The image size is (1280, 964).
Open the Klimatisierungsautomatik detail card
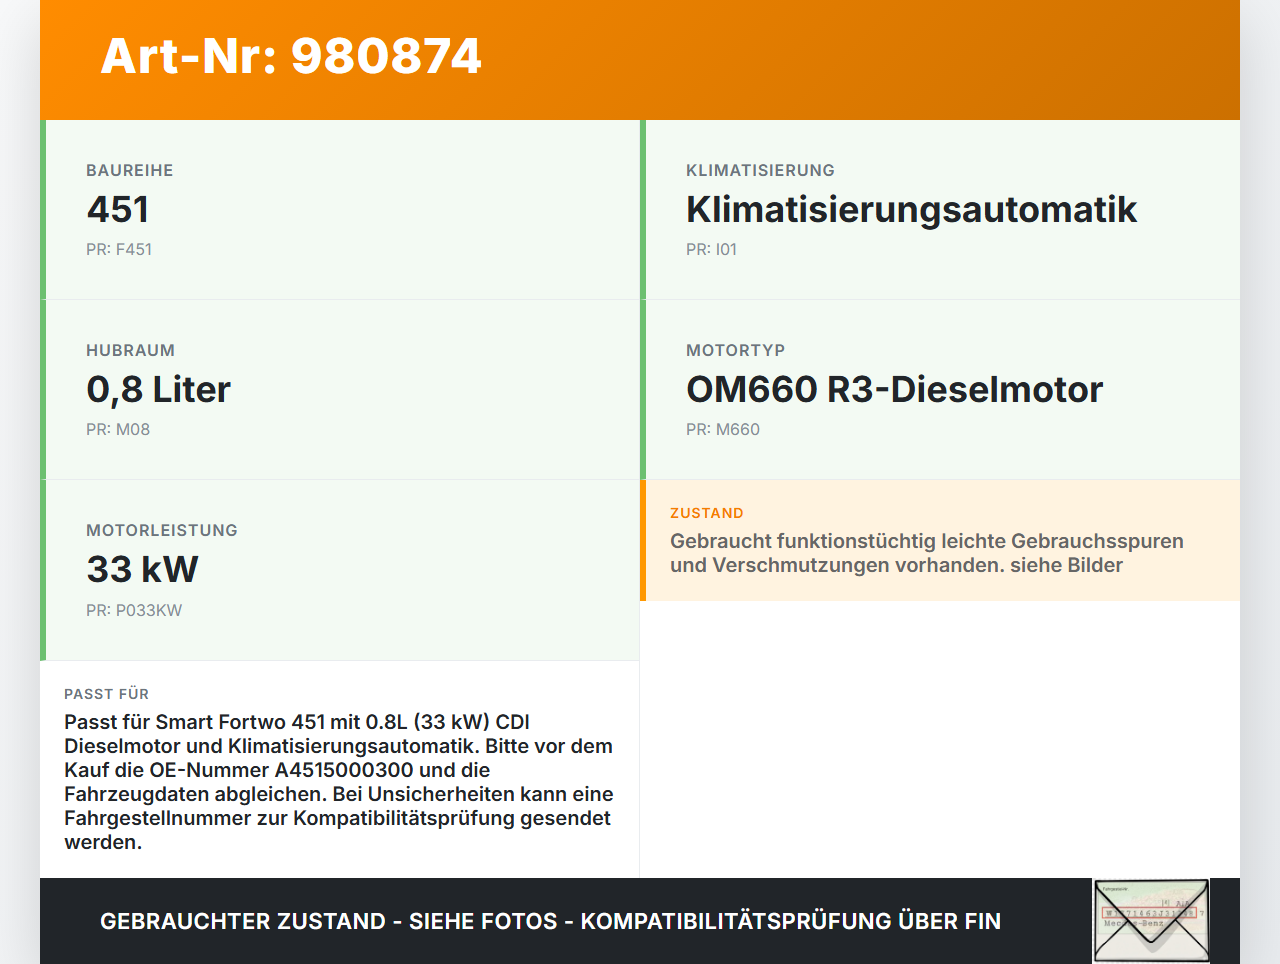click(940, 209)
